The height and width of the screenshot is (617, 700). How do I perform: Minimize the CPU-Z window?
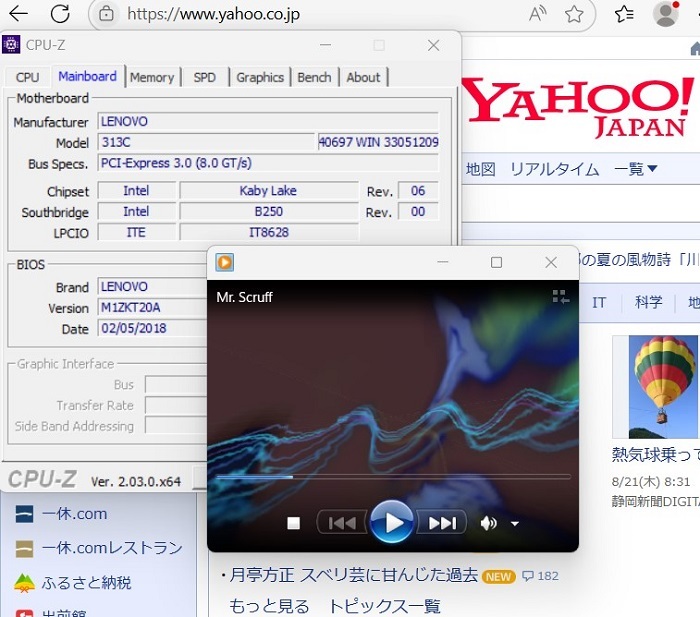(x=325, y=45)
